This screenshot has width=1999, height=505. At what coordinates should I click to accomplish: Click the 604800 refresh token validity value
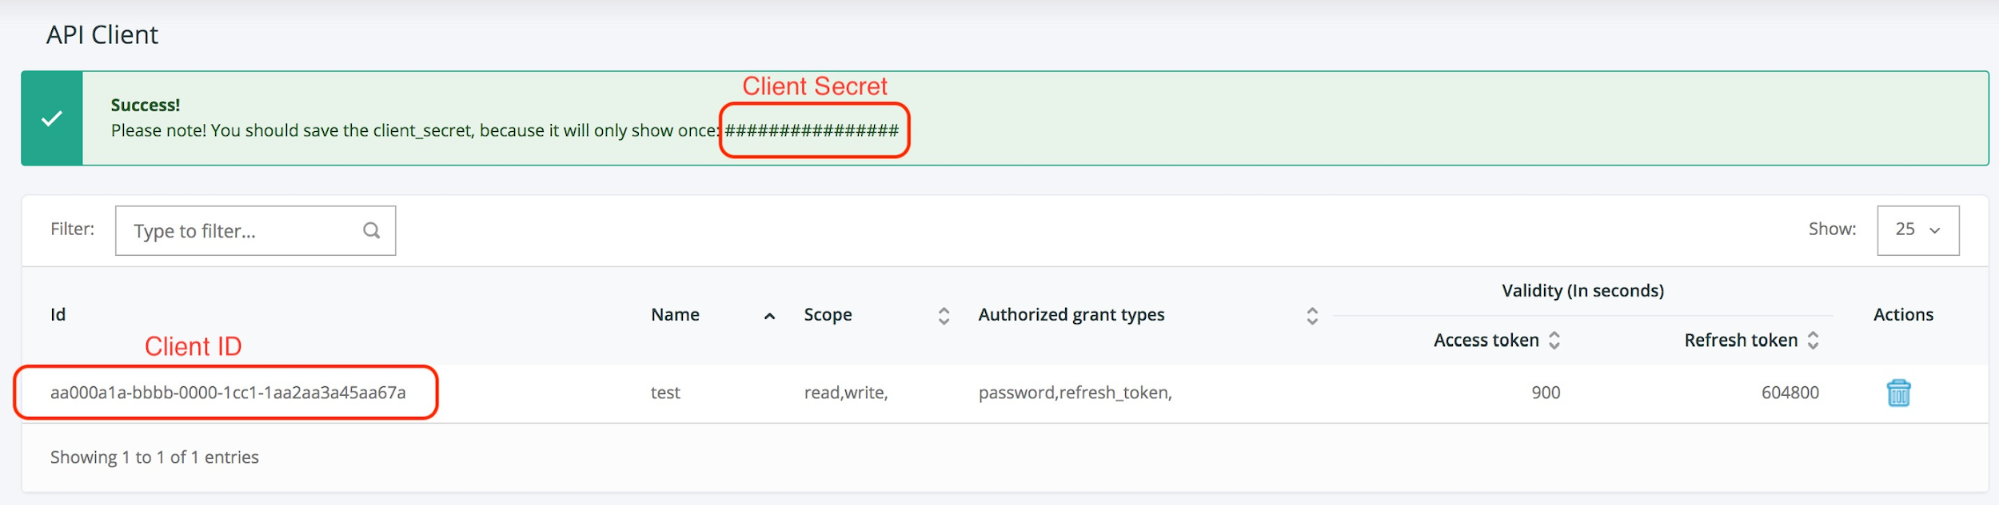1789,393
